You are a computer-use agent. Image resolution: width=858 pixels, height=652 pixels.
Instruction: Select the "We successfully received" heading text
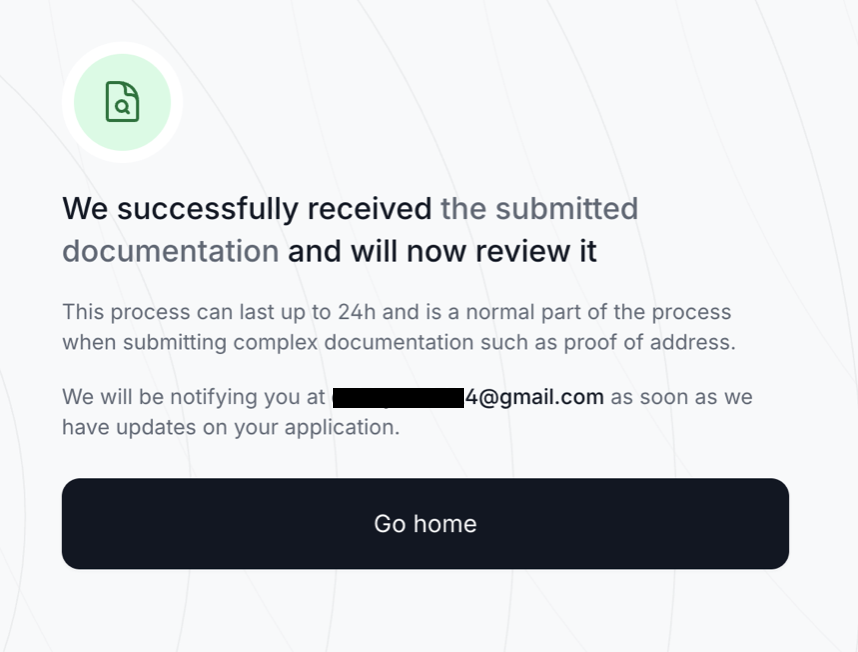(247, 209)
